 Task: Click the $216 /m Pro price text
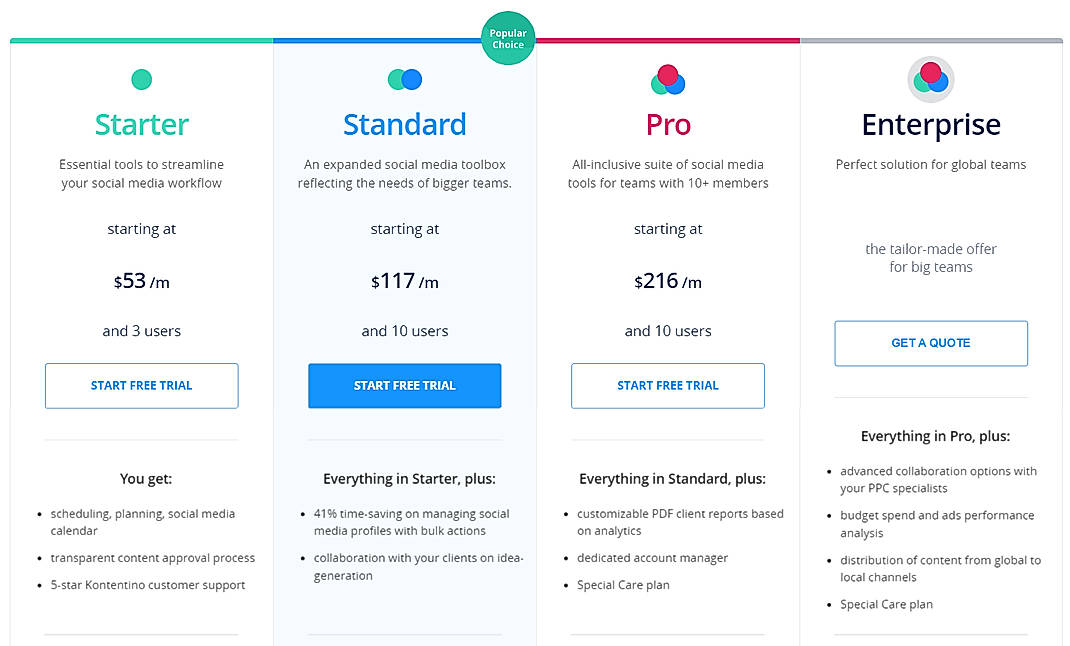pos(667,281)
